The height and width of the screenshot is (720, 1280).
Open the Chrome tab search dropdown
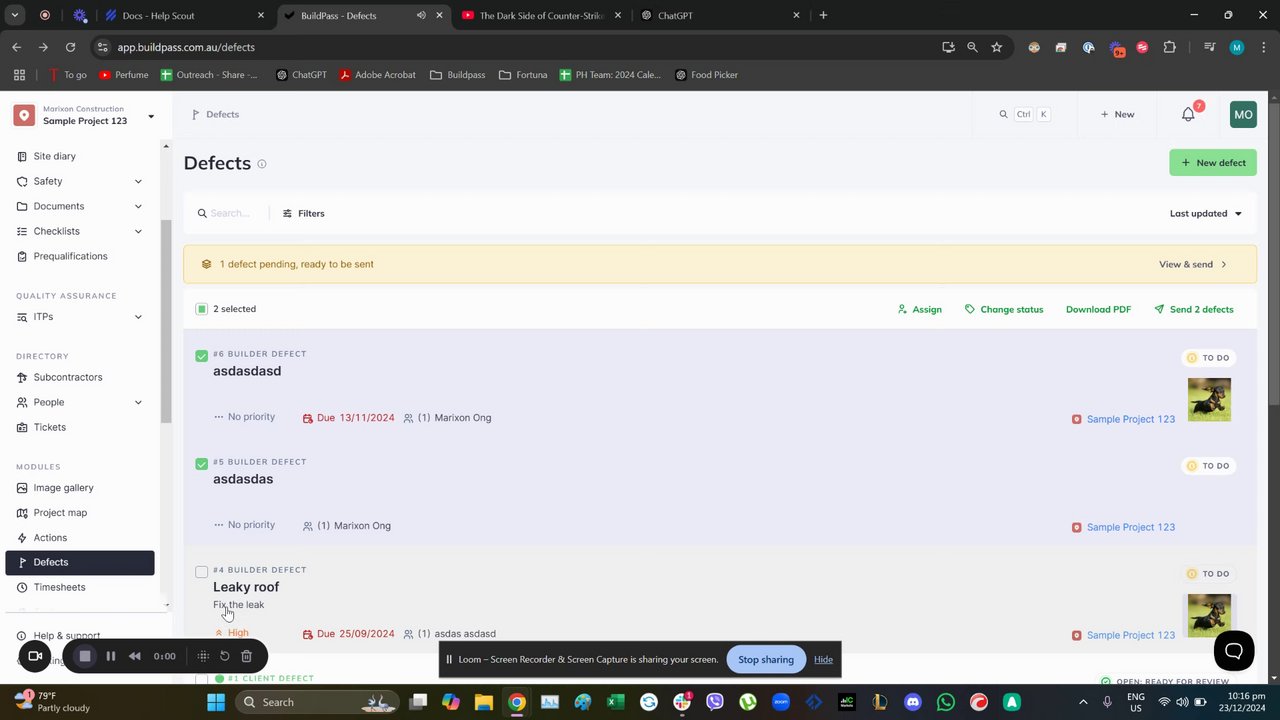click(14, 15)
